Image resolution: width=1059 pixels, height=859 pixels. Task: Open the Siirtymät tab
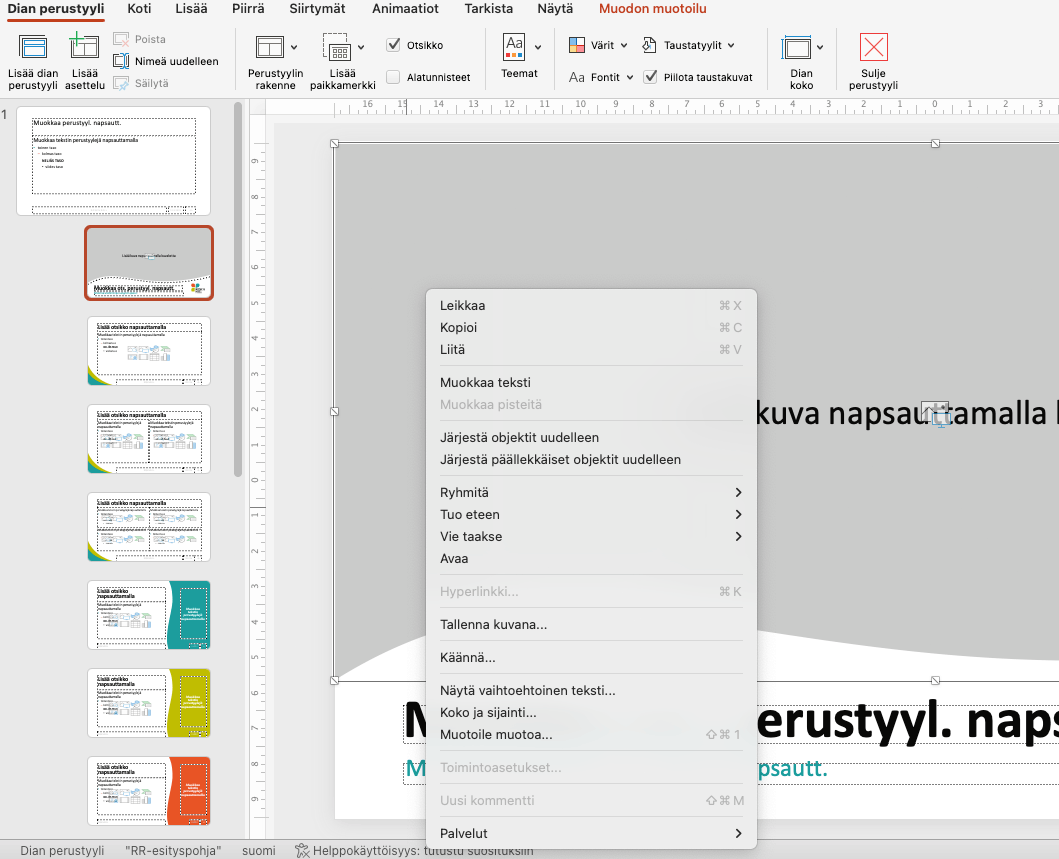317,9
